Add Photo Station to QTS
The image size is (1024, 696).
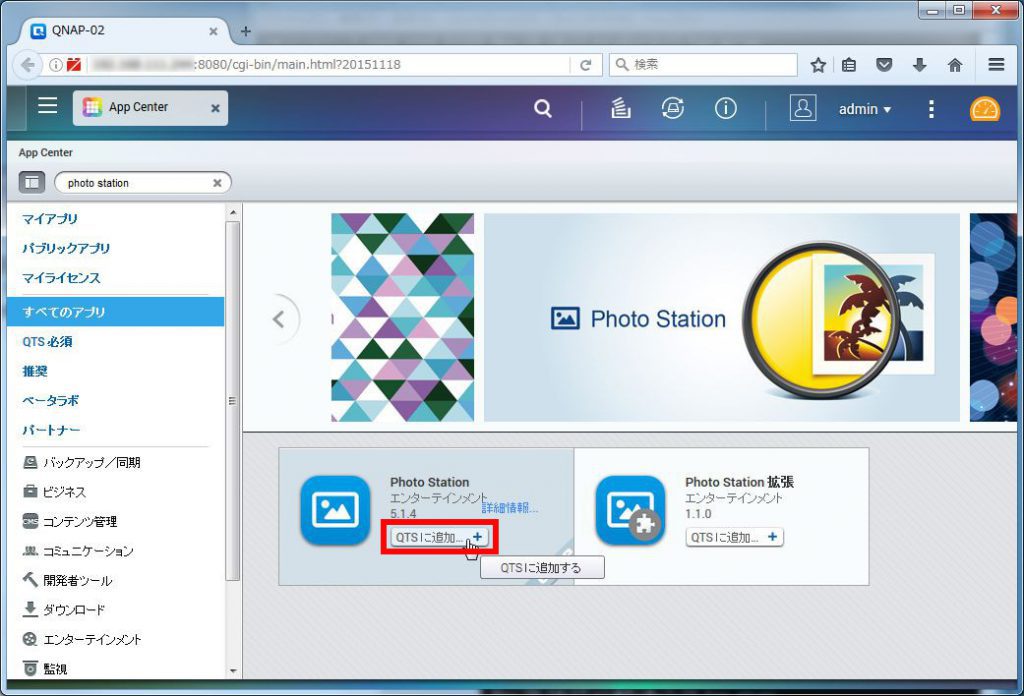click(439, 537)
